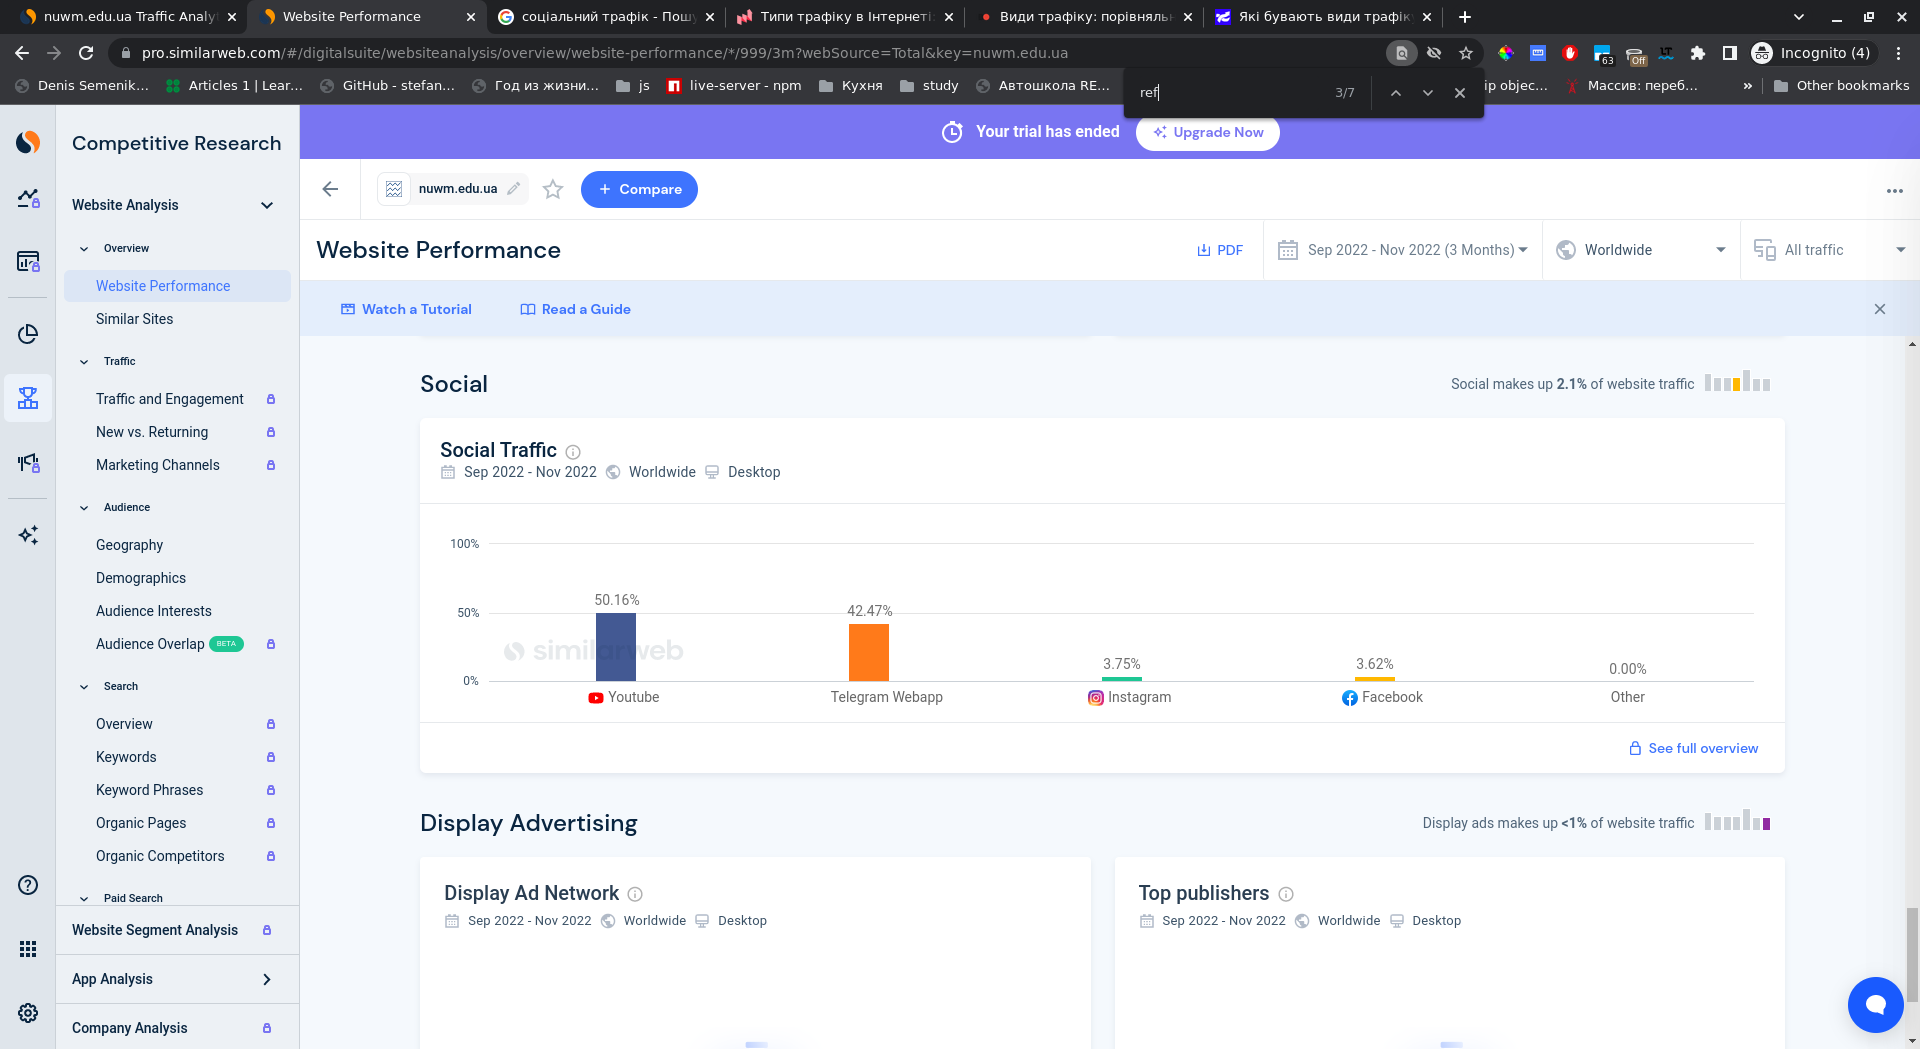The image size is (1920, 1049).
Task: Select Similar Sites in the sidebar
Action: pyautogui.click(x=134, y=319)
